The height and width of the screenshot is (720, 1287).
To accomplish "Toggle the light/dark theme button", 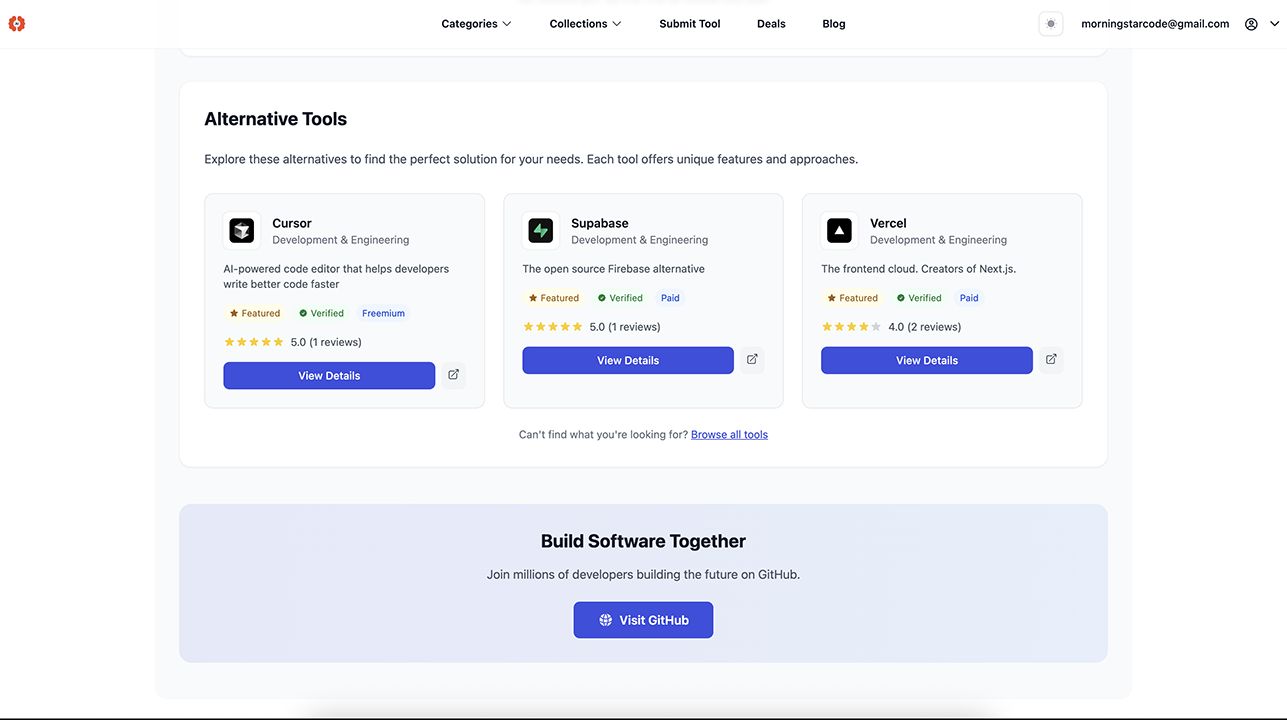I will [x=1050, y=24].
